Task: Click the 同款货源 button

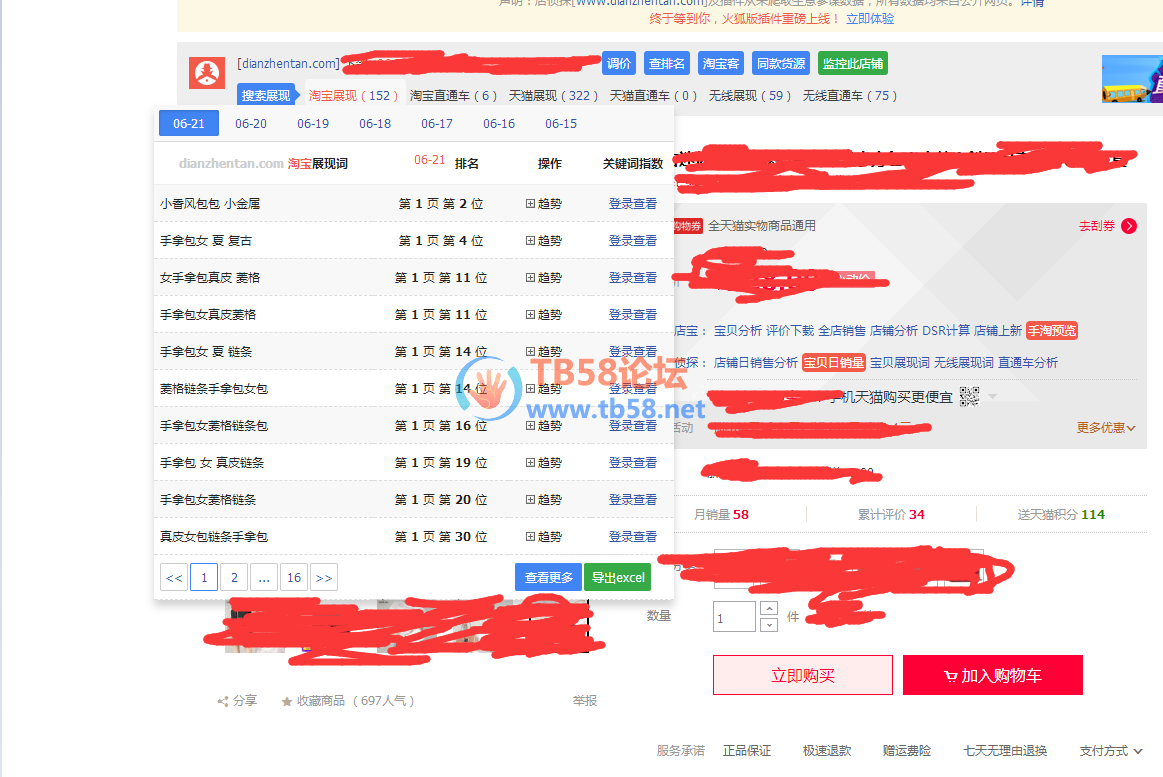Action: [781, 64]
